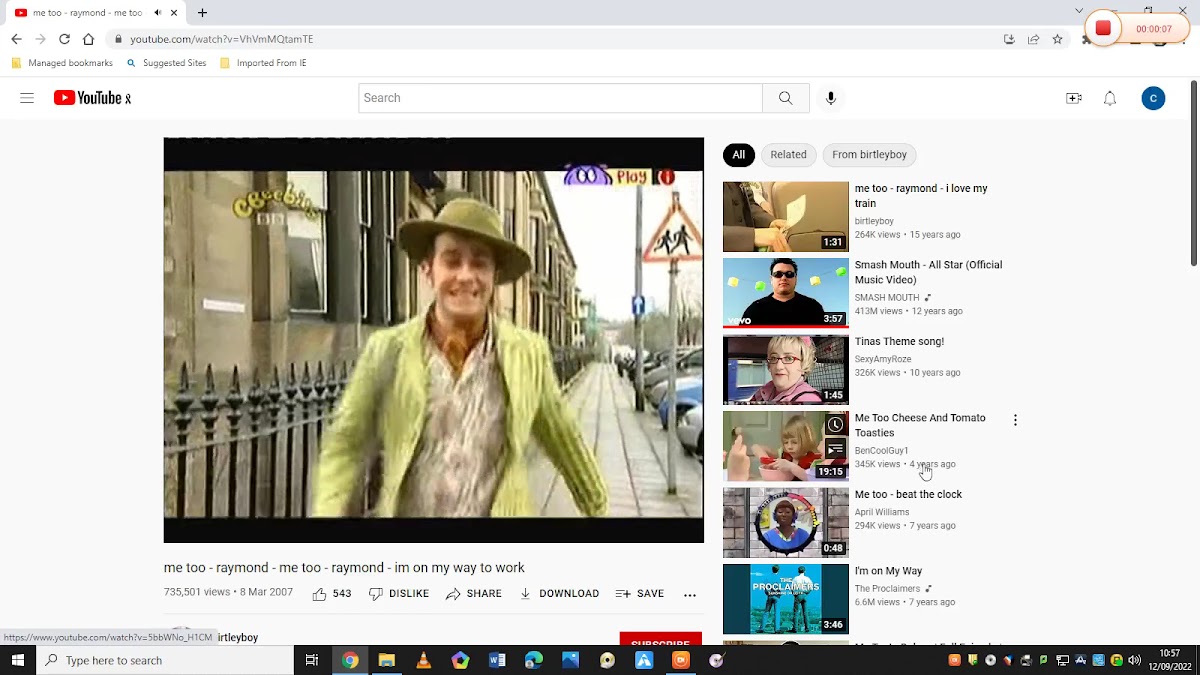Add Me Too Cheese video to Watch Later
The image size is (1200, 675).
click(835, 425)
